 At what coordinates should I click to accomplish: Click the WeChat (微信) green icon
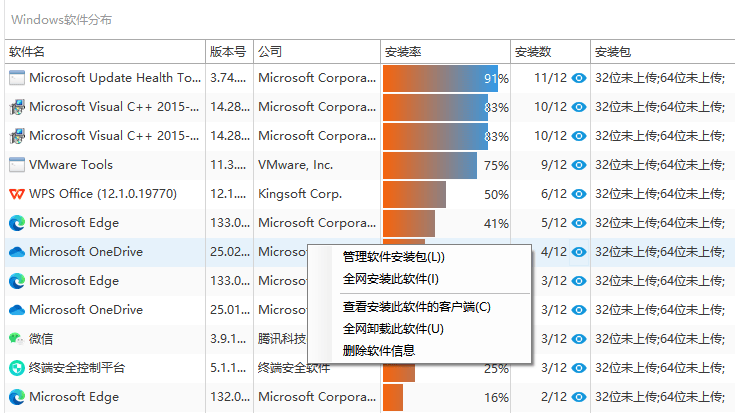coord(16,338)
